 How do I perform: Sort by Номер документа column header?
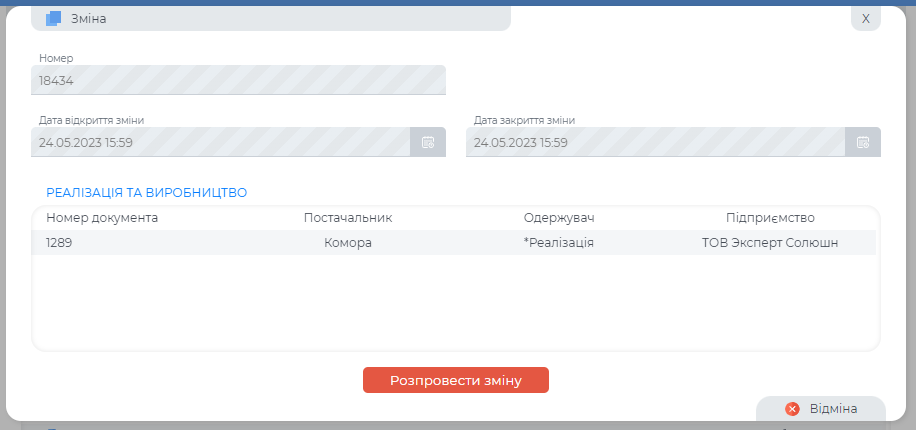(102, 217)
